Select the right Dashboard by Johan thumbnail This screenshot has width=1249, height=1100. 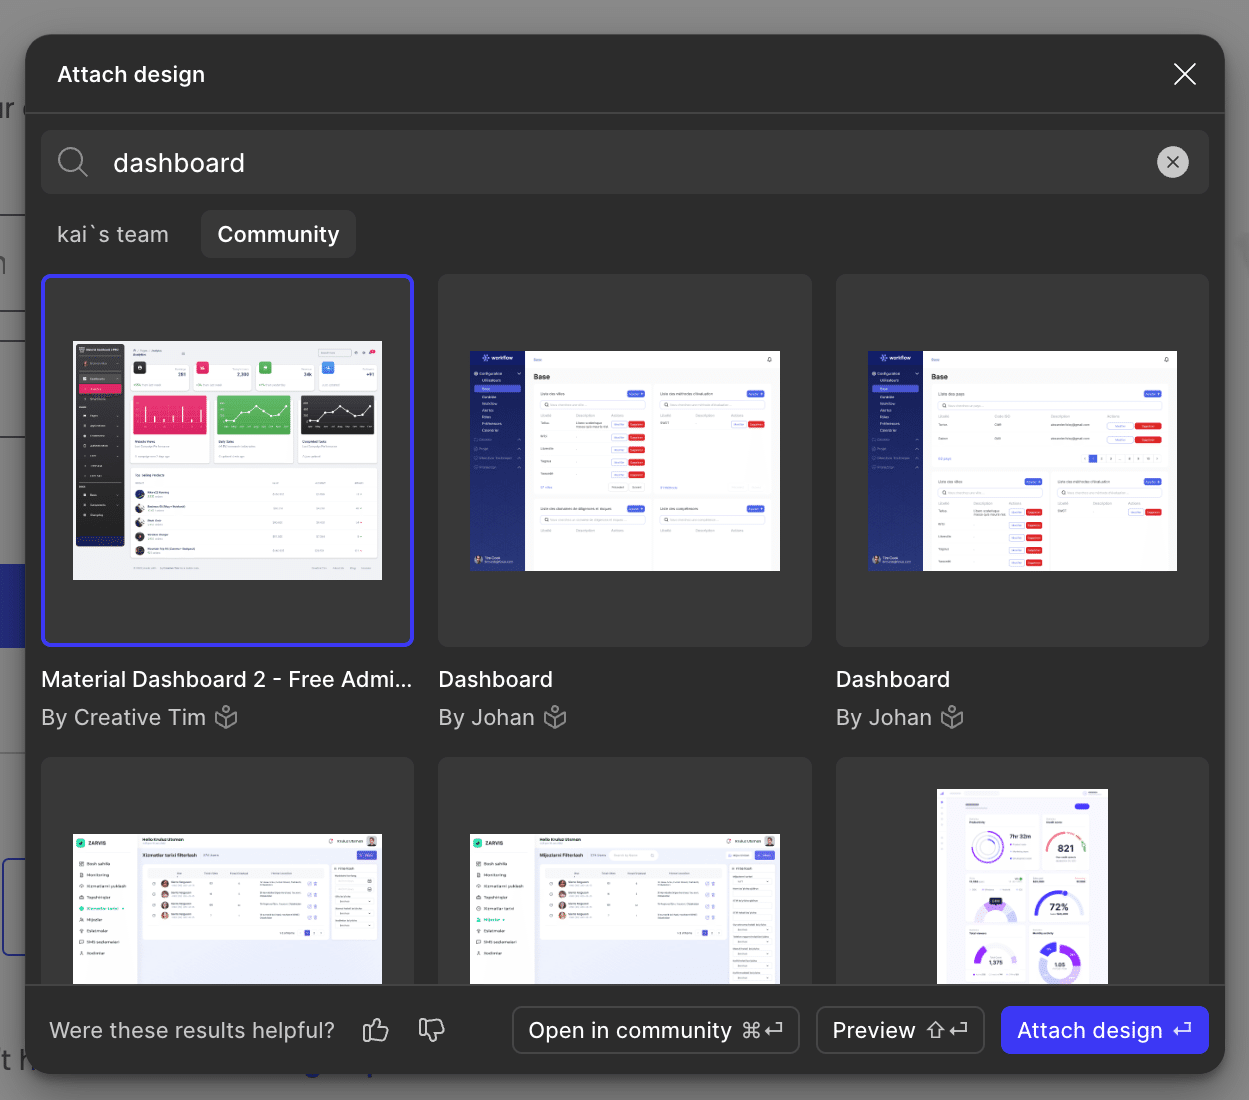click(x=1022, y=461)
